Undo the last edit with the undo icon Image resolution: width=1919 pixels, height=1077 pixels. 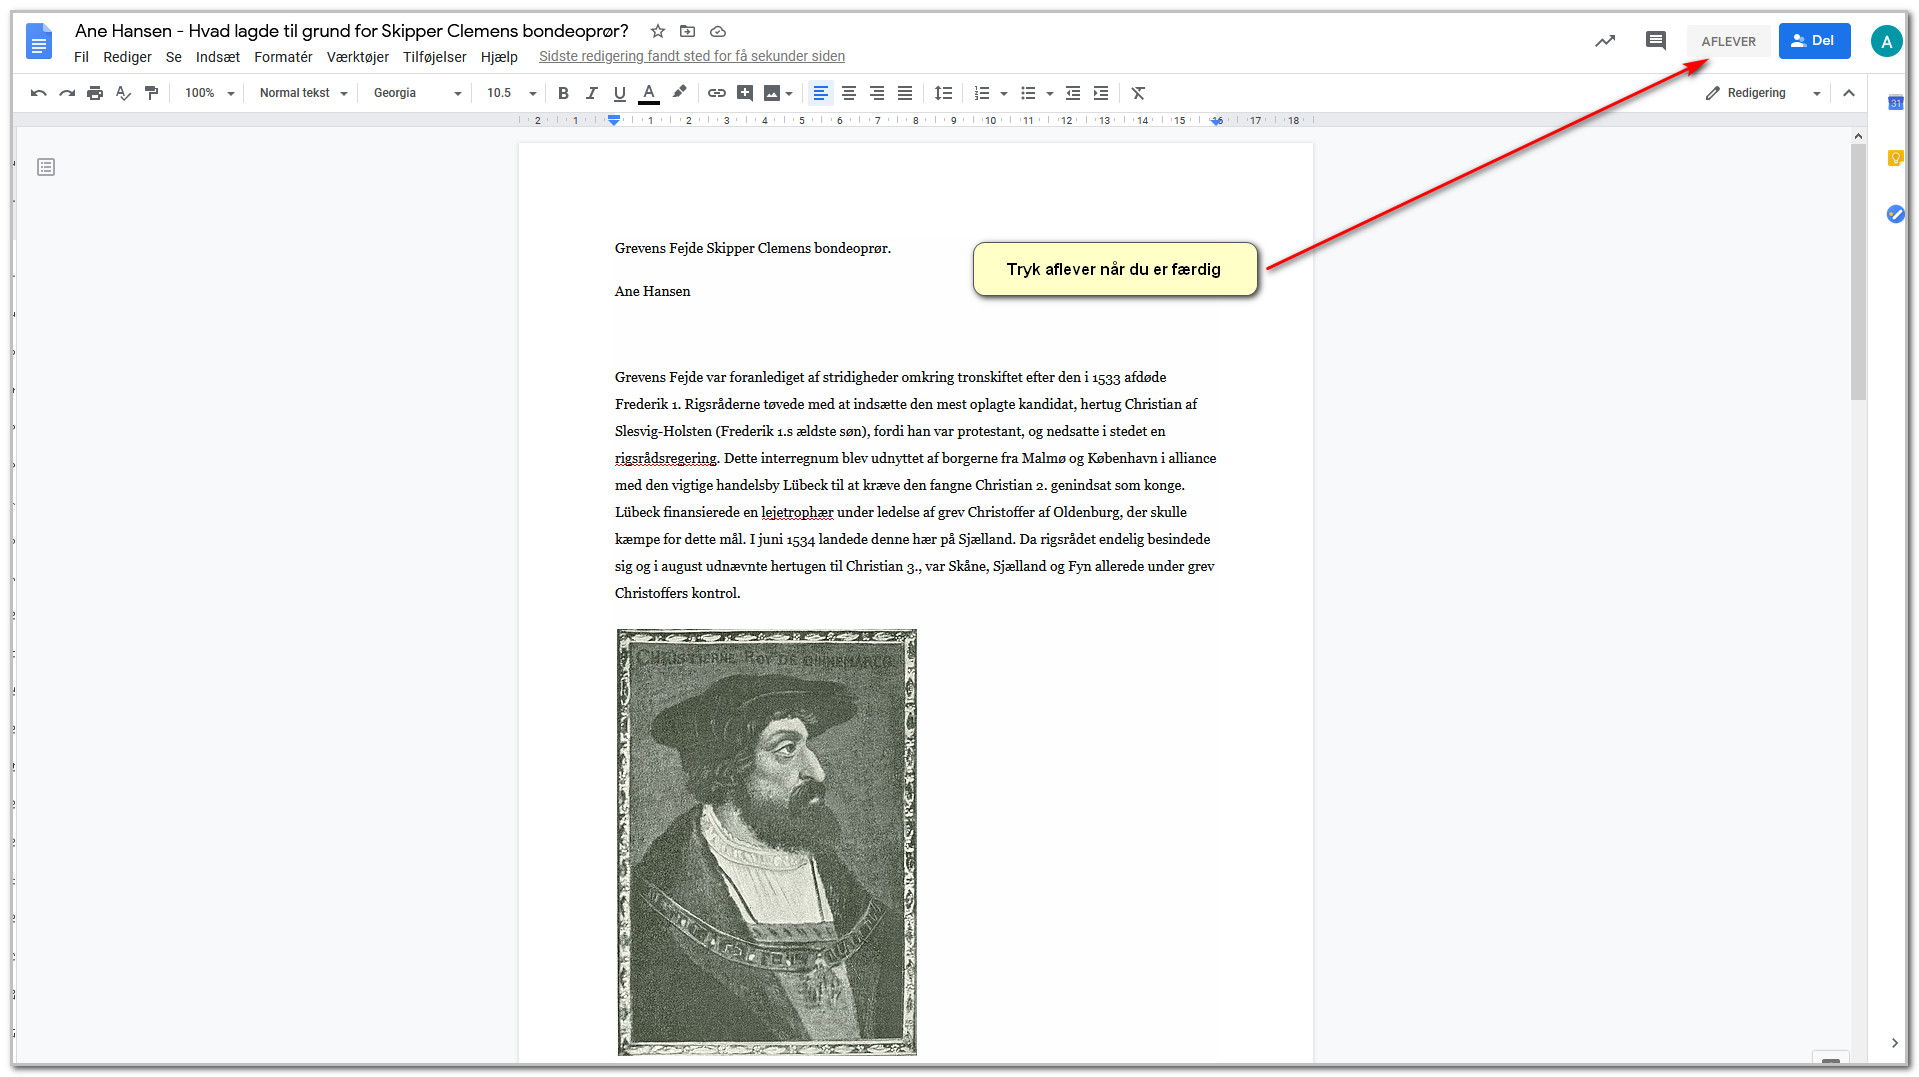(39, 93)
